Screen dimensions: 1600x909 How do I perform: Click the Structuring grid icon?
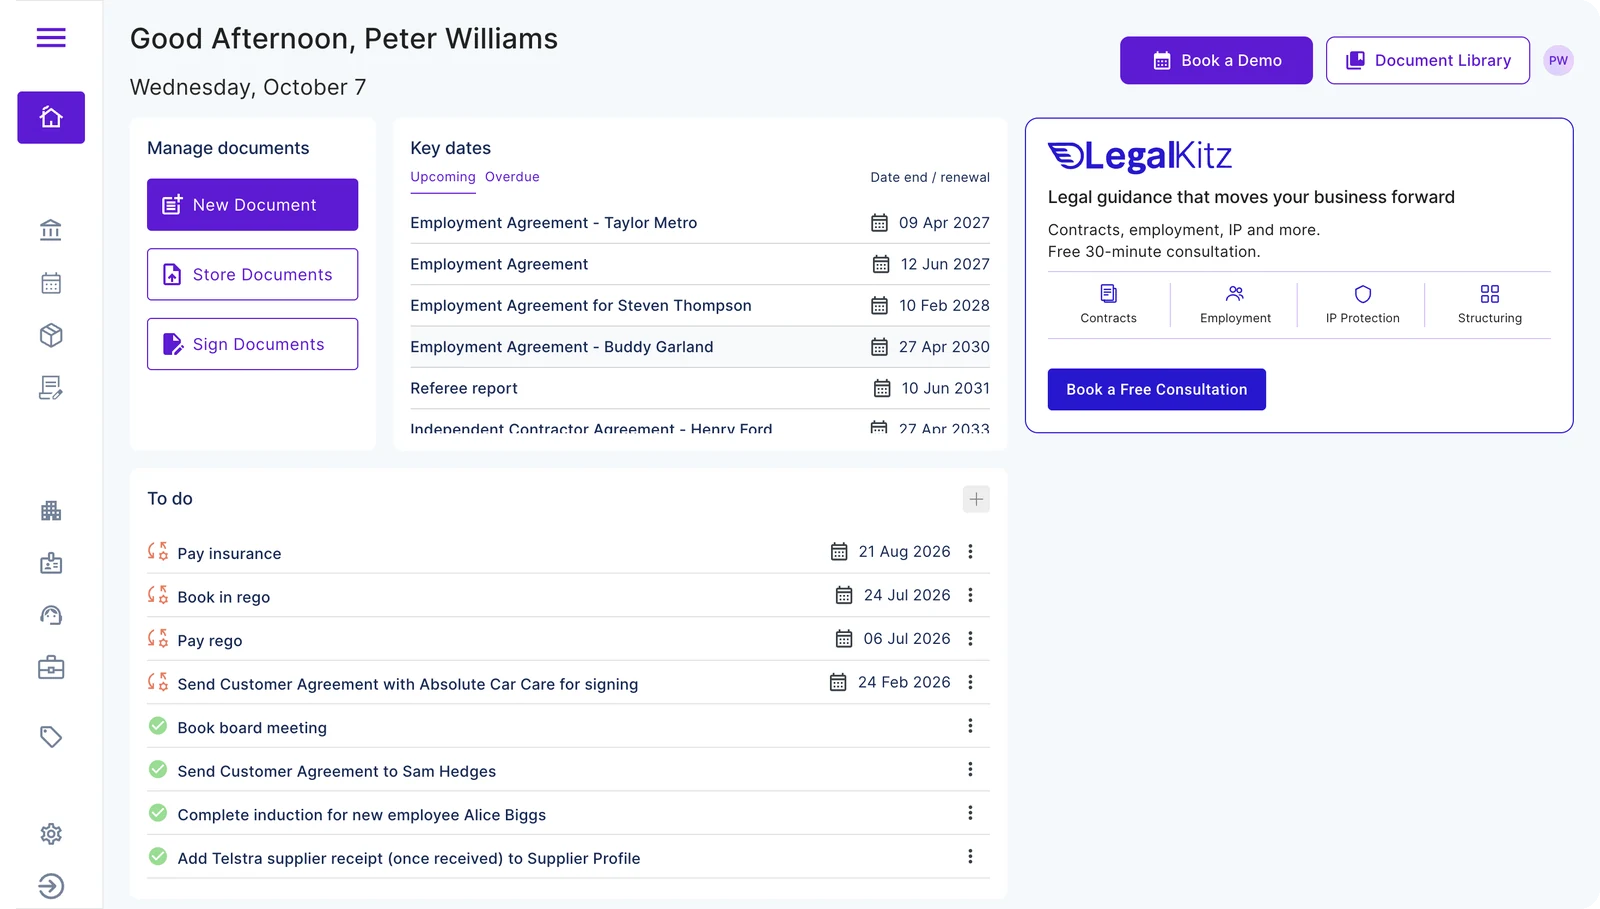pyautogui.click(x=1490, y=294)
